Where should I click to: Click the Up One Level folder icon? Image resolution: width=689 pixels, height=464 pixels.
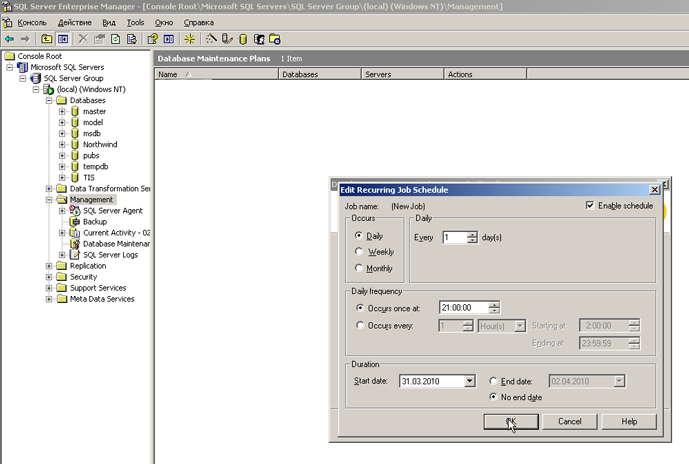click(46, 39)
